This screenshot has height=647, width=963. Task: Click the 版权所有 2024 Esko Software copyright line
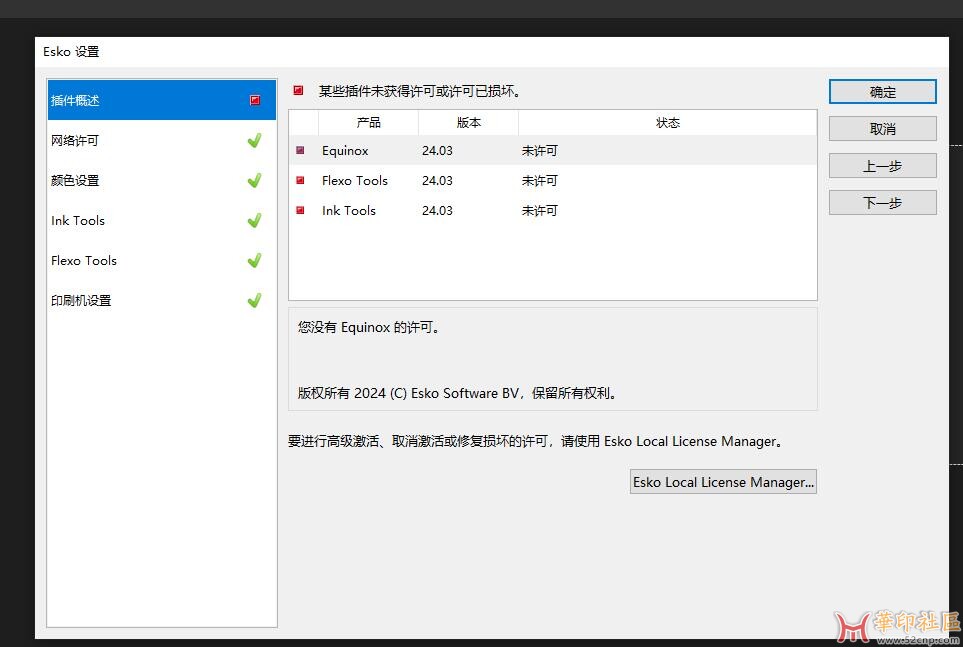pos(458,393)
